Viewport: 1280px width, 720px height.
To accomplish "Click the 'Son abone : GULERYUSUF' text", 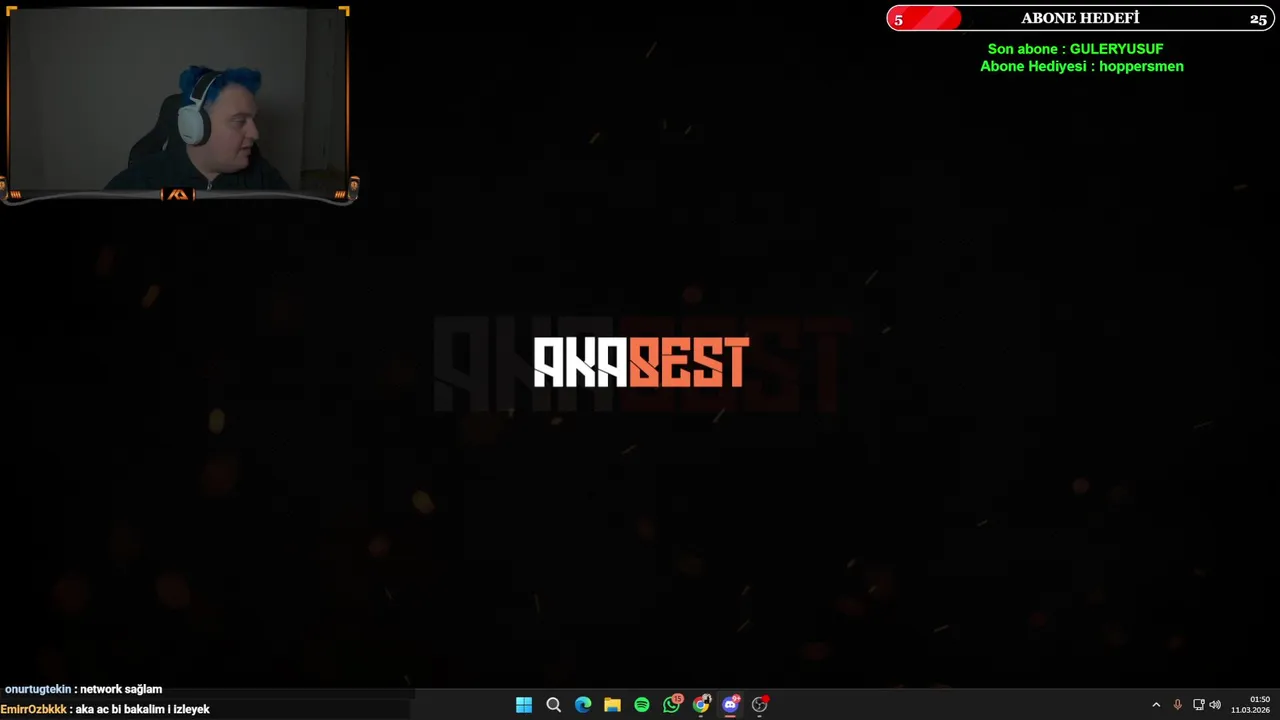I will [x=1075, y=49].
